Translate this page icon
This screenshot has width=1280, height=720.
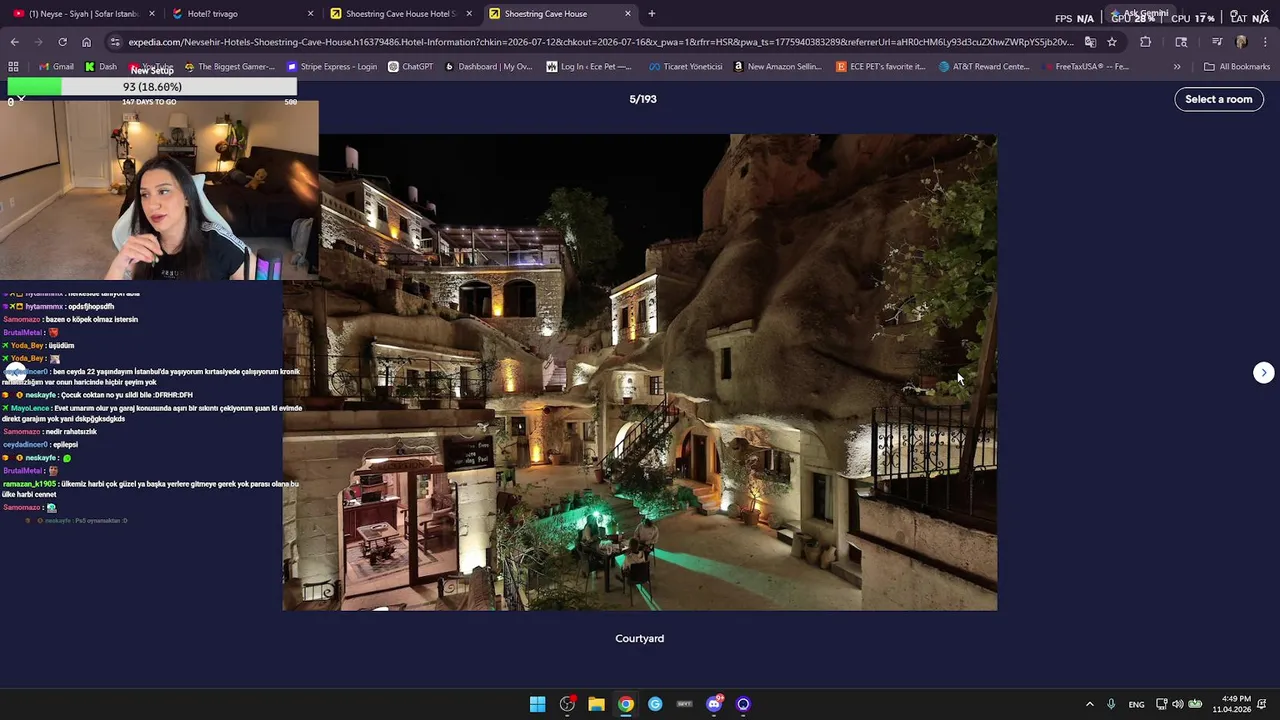pyautogui.click(x=1090, y=42)
